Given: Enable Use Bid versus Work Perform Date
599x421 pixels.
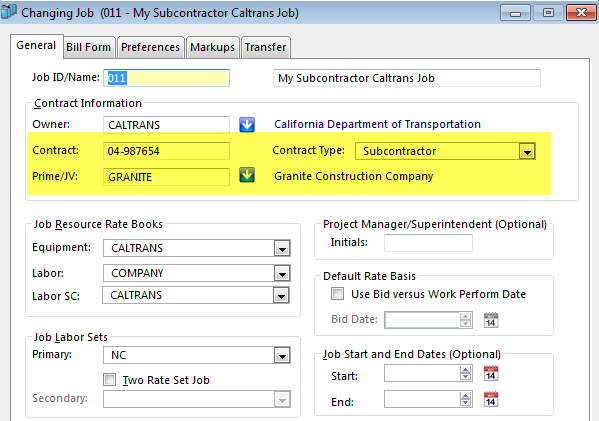Looking at the screenshot, I should click(337, 294).
